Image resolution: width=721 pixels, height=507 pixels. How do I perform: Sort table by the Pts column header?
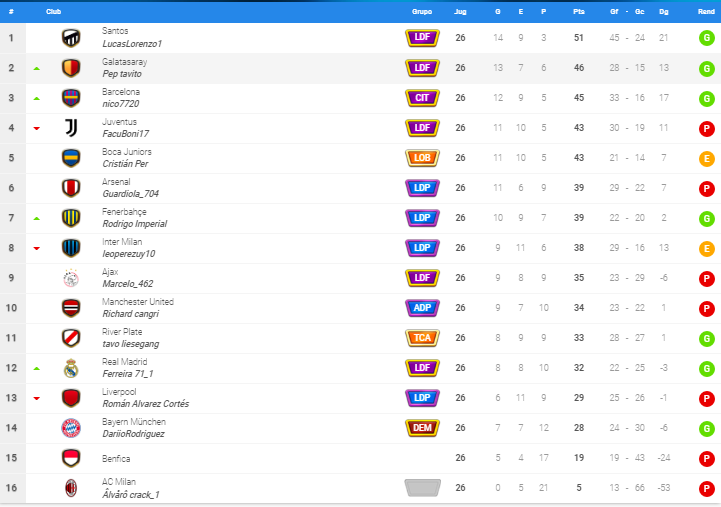(578, 11)
